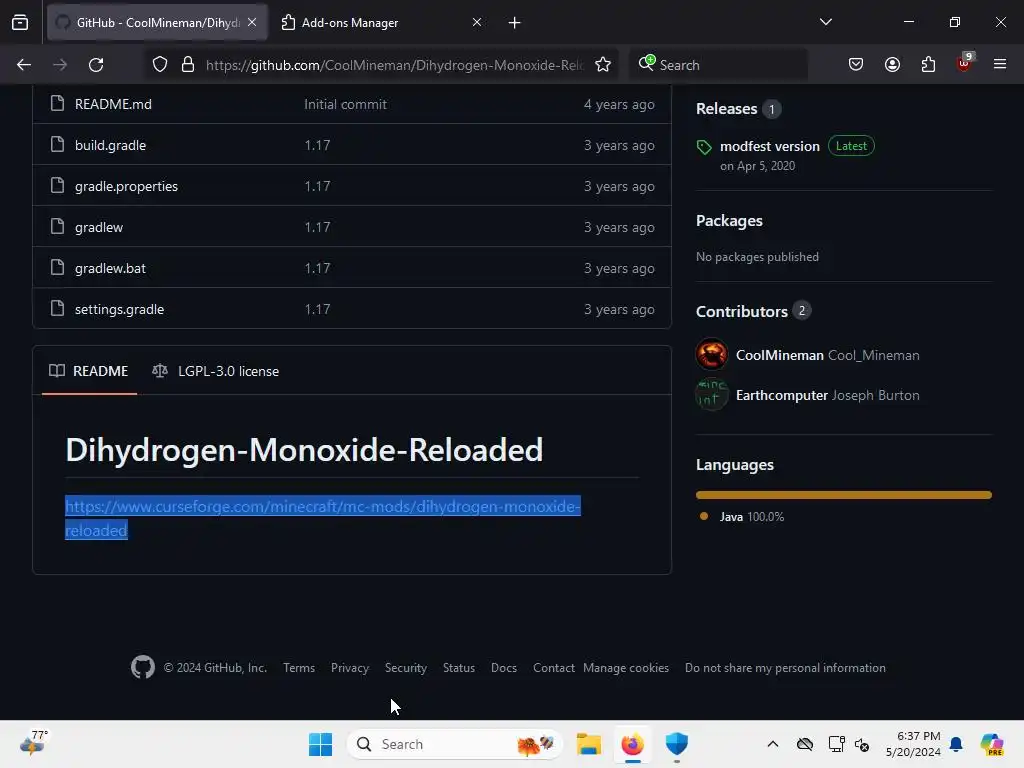Open README.md file
The width and height of the screenshot is (1024, 768).
(113, 104)
